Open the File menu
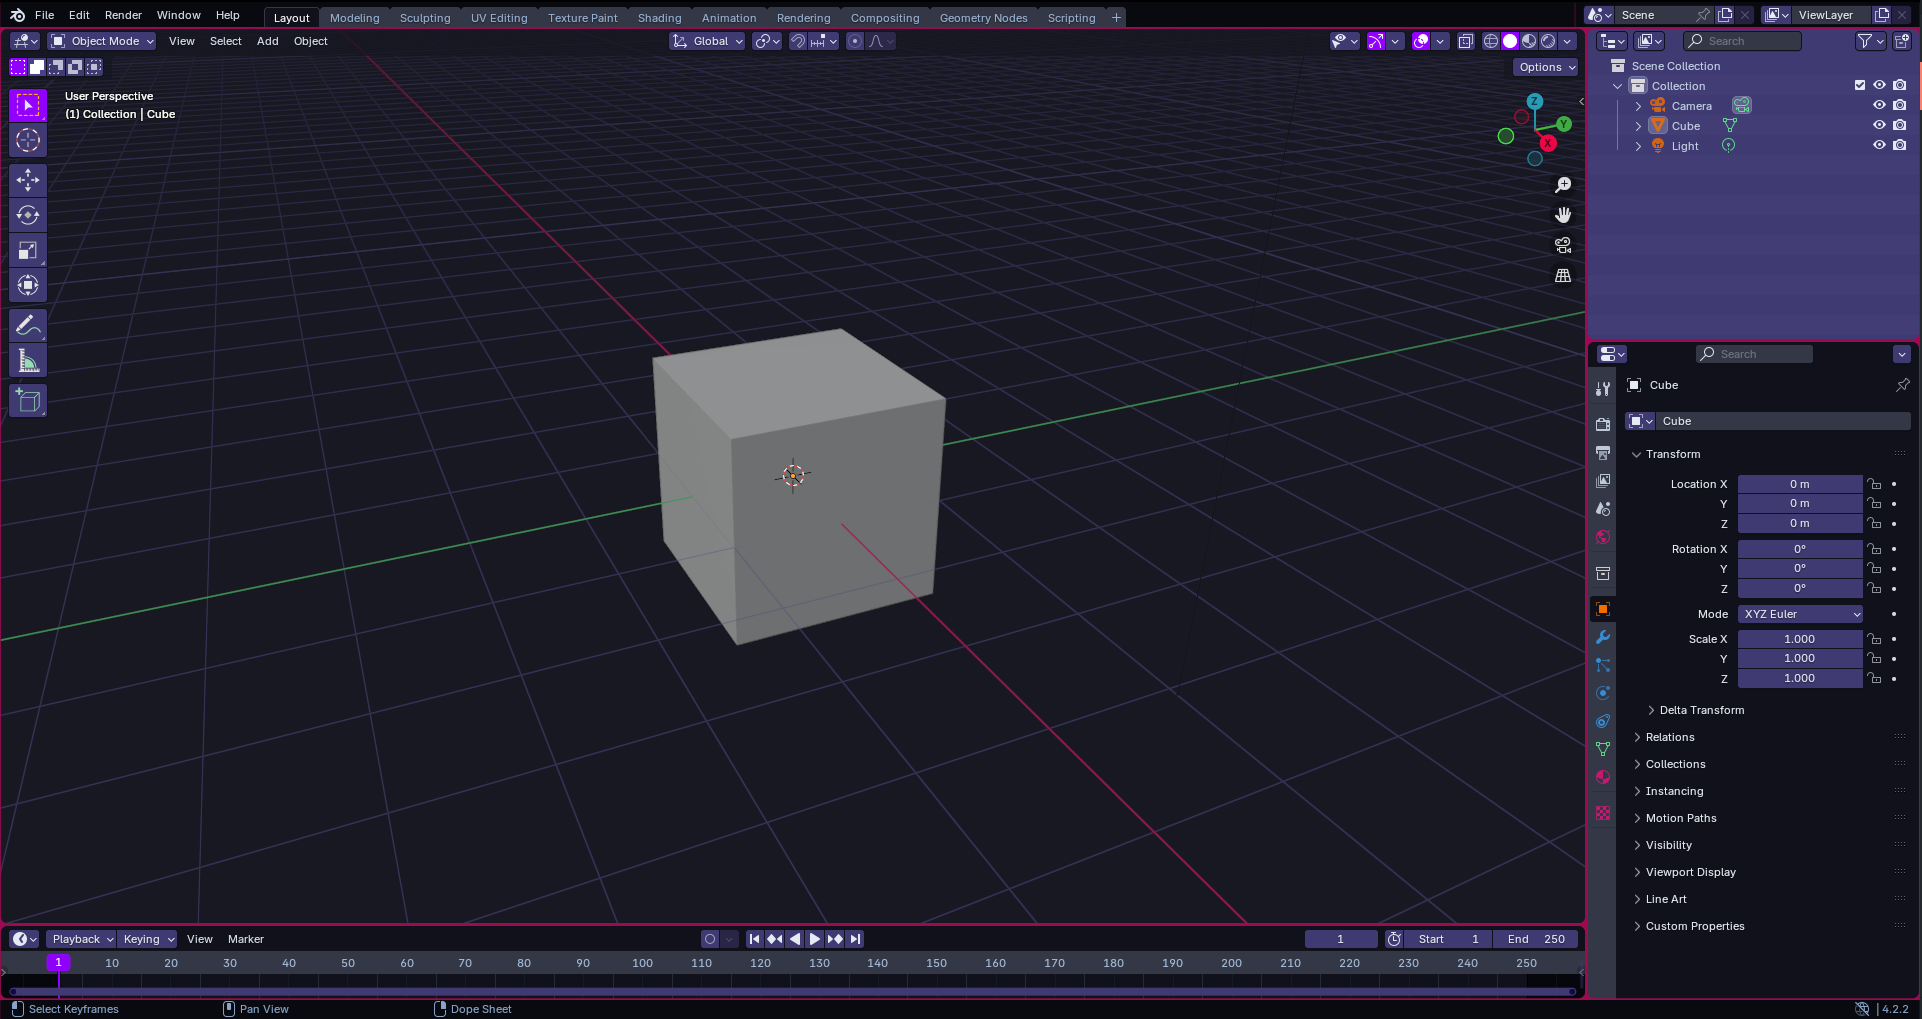Viewport: 1922px width, 1019px height. pyautogui.click(x=44, y=15)
